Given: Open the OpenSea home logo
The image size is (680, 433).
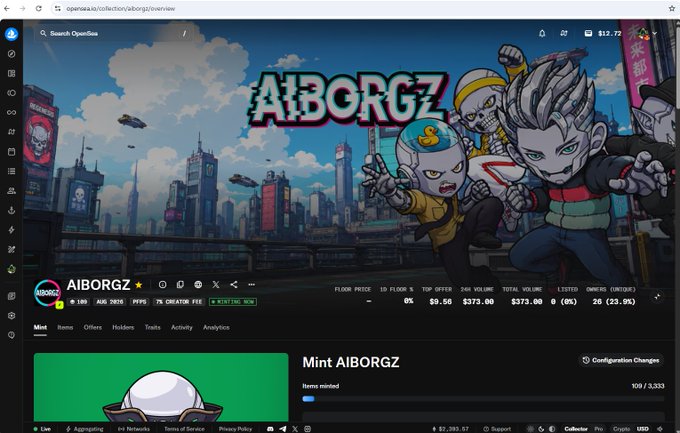Looking at the screenshot, I should [12, 34].
